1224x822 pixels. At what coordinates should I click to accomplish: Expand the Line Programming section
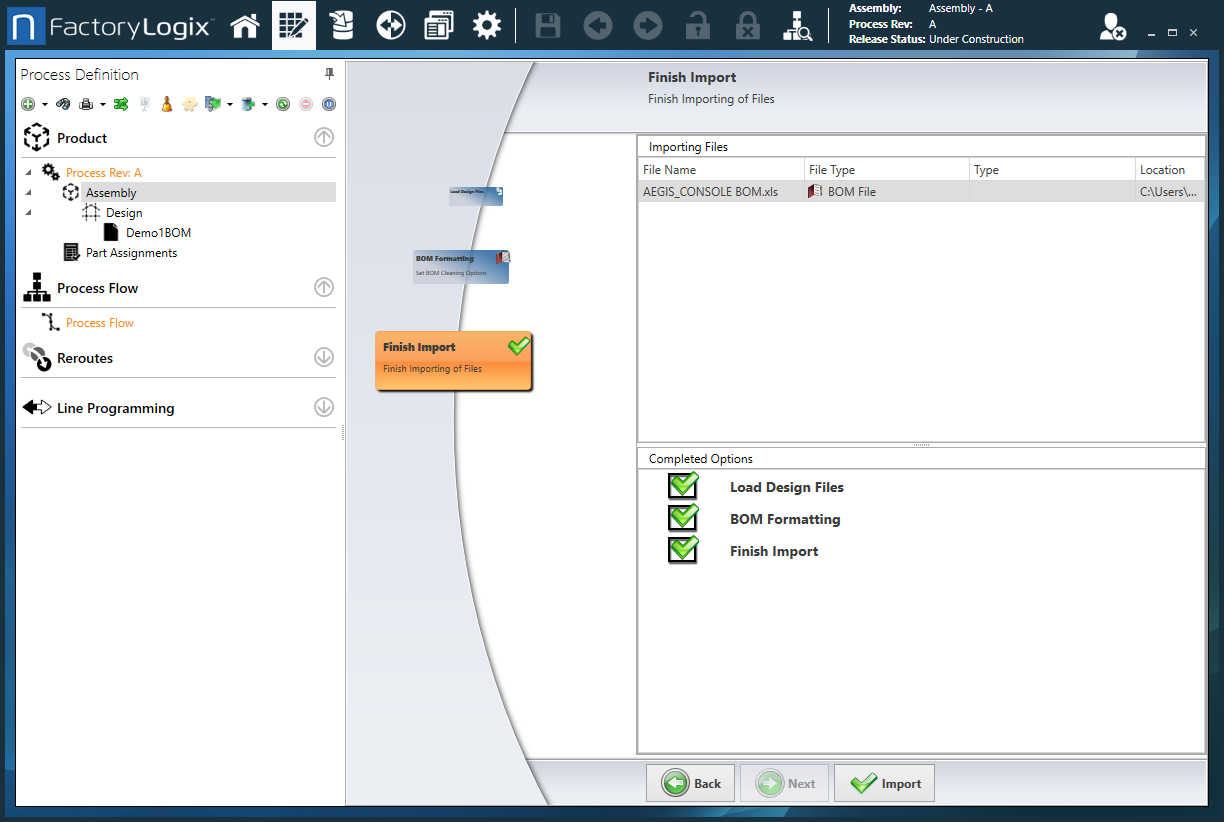pos(323,407)
